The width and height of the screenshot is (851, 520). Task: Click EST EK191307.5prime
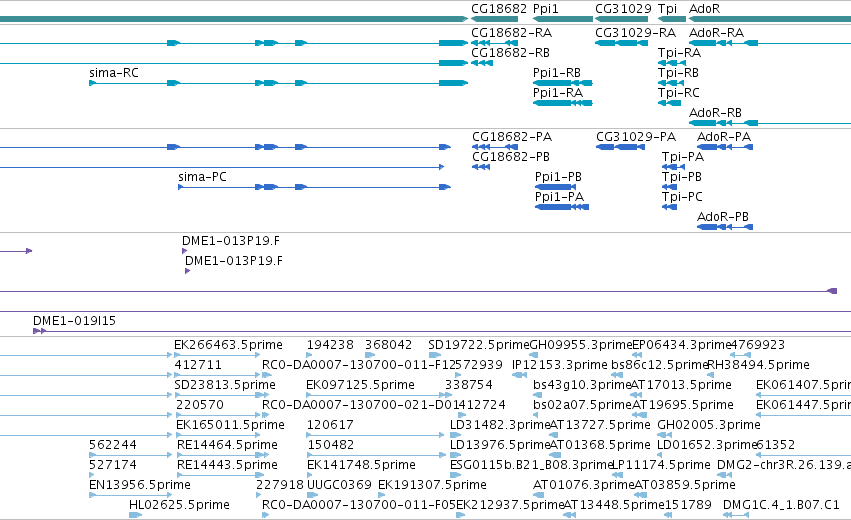coord(432,485)
